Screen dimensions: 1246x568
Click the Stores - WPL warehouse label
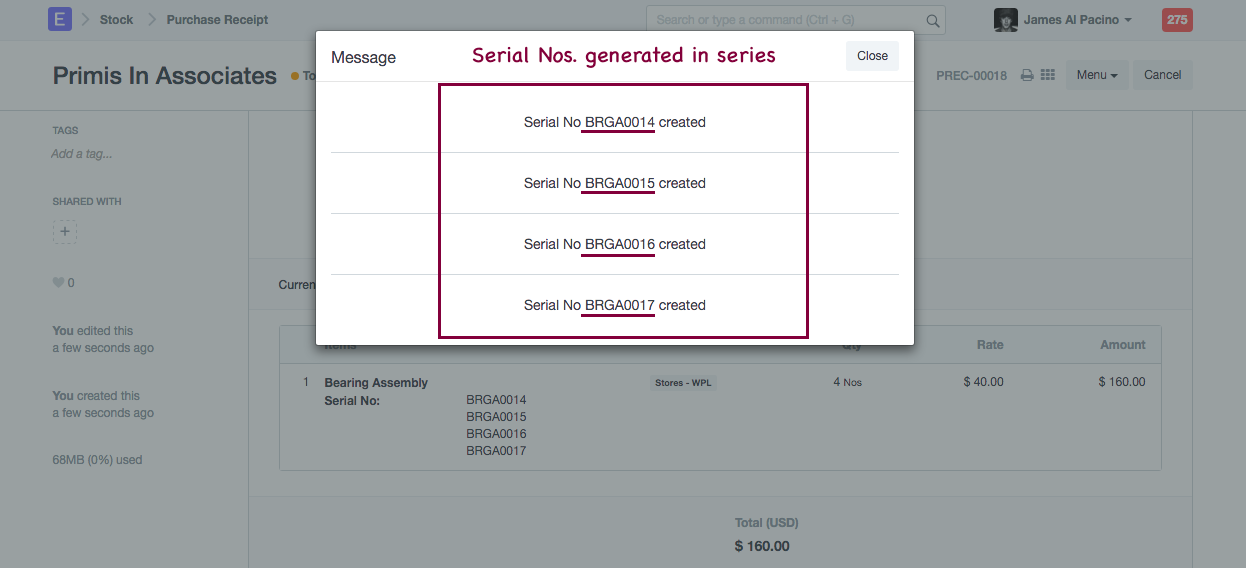[x=684, y=383]
